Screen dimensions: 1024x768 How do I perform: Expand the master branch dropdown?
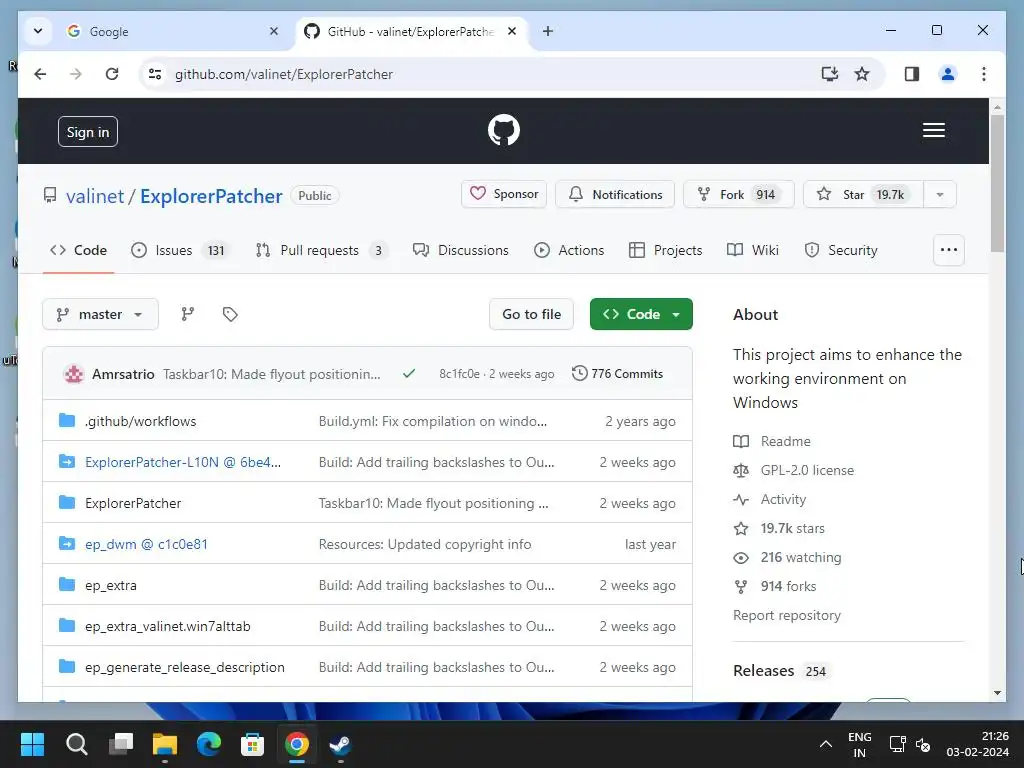[x=101, y=314]
